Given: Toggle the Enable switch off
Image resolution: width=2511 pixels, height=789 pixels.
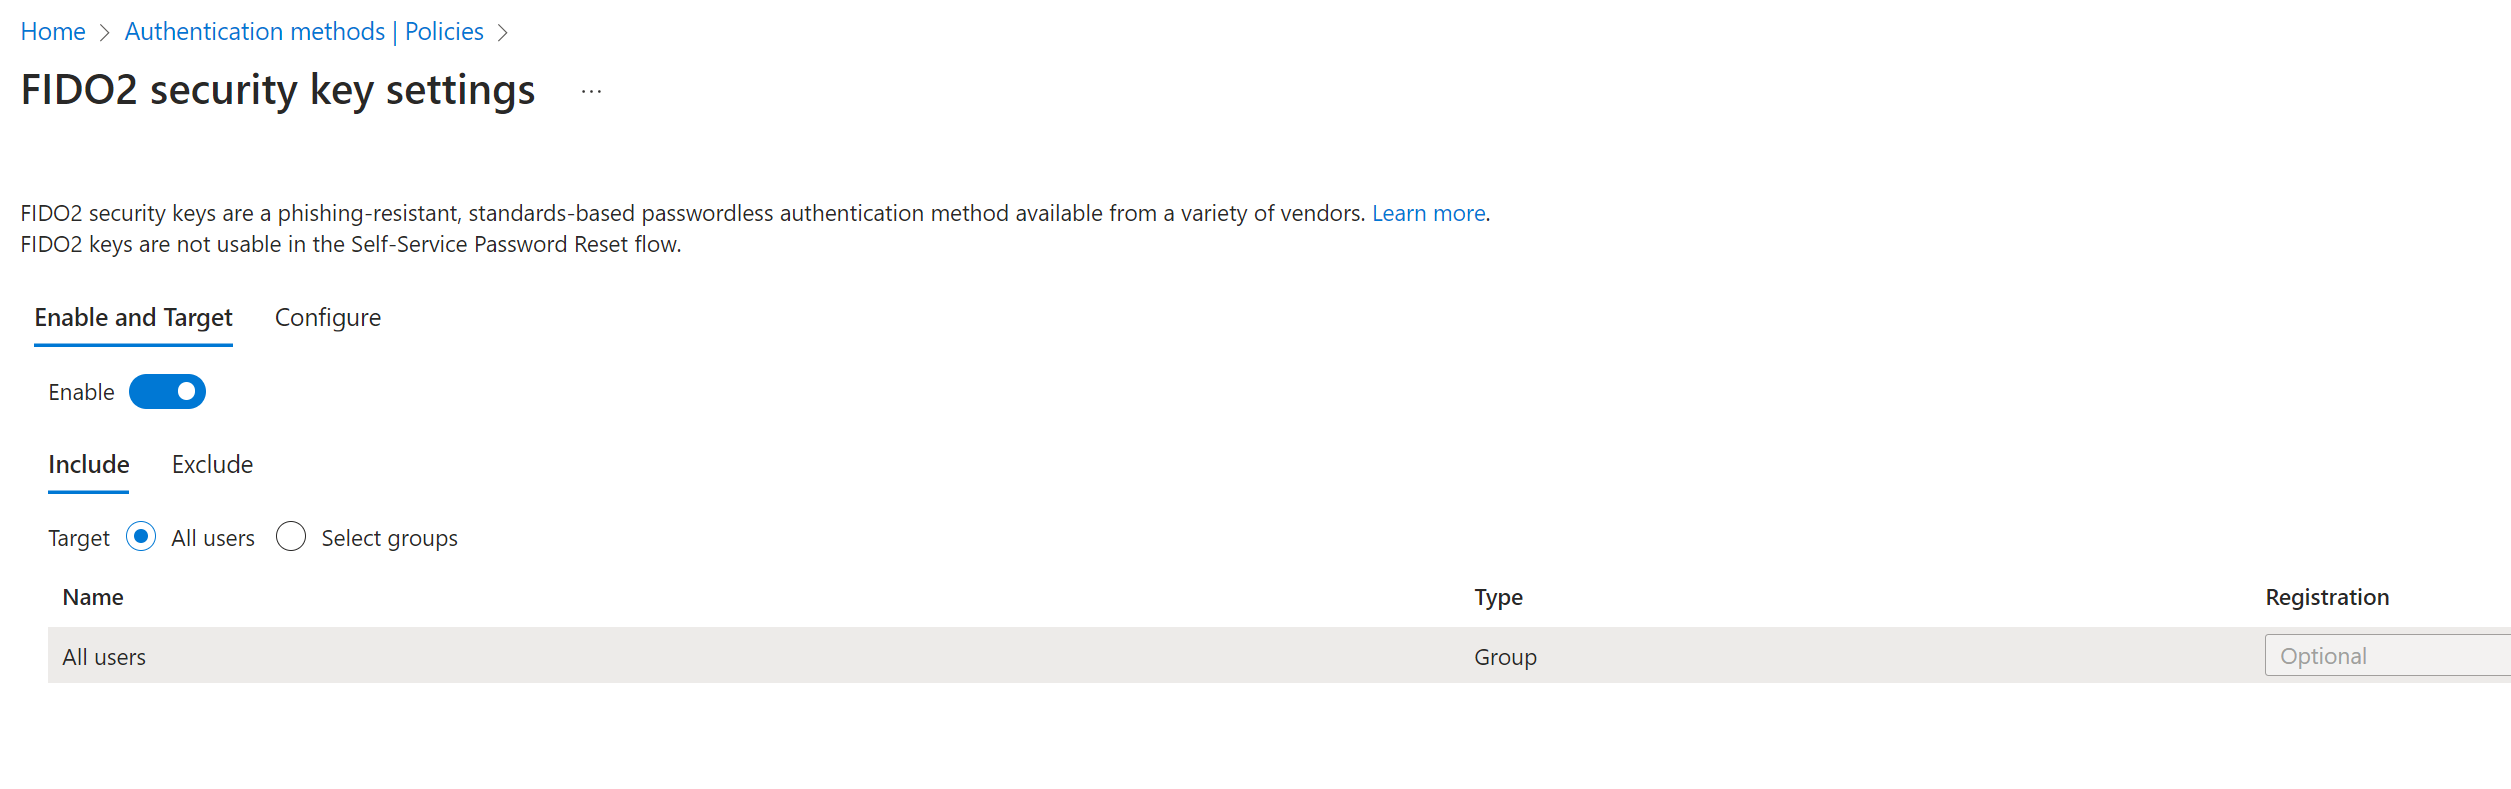Looking at the screenshot, I should pyautogui.click(x=167, y=392).
